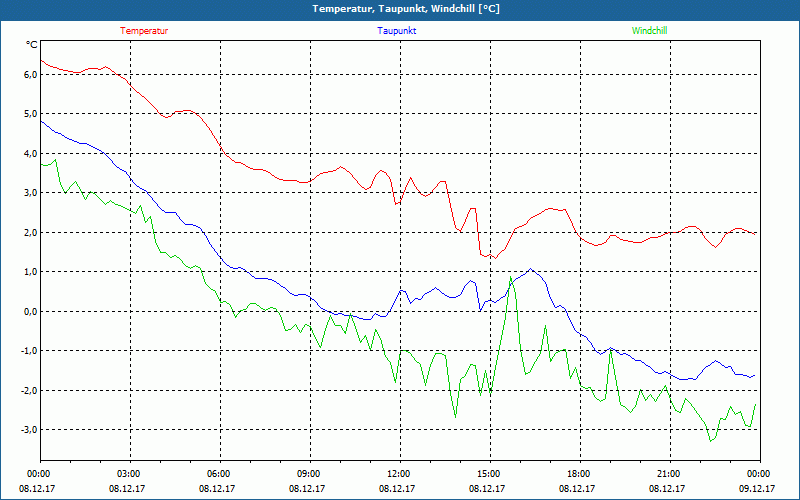Click the 21:00 time axis label
This screenshot has width=800, height=500.
tap(670, 474)
